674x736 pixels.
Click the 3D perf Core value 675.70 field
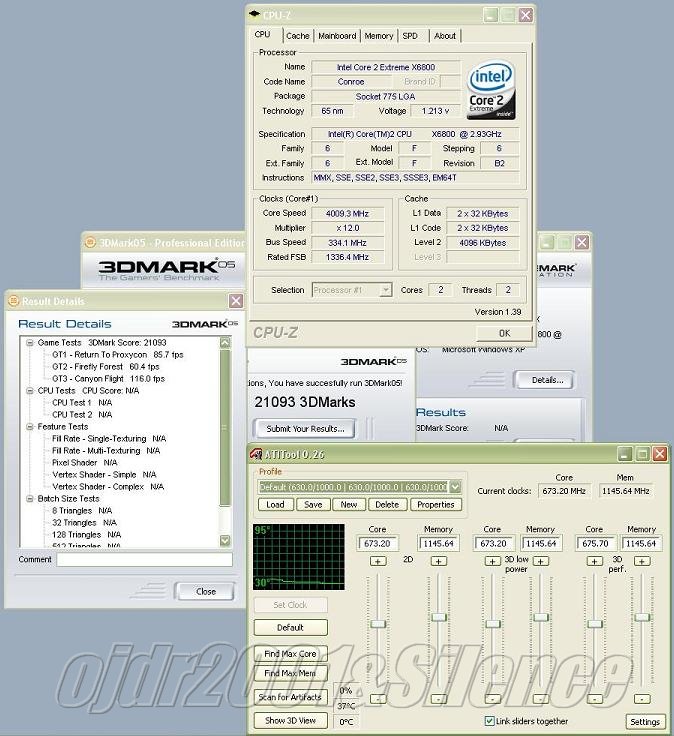pos(596,544)
